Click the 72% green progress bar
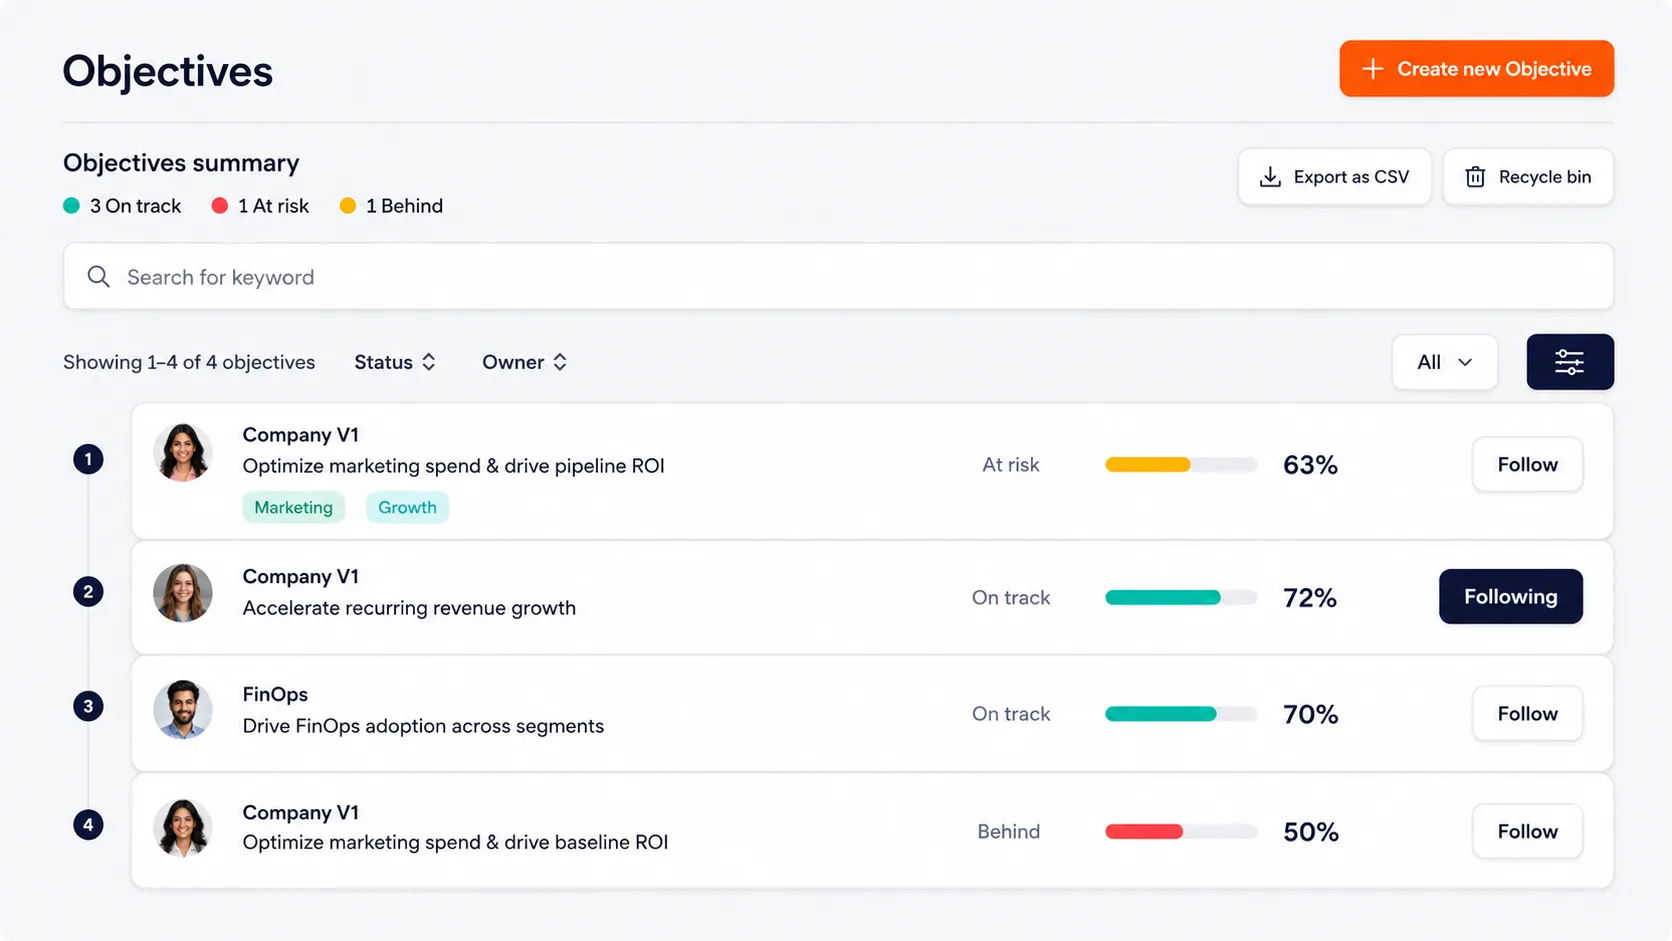Image resolution: width=1672 pixels, height=941 pixels. point(1181,597)
